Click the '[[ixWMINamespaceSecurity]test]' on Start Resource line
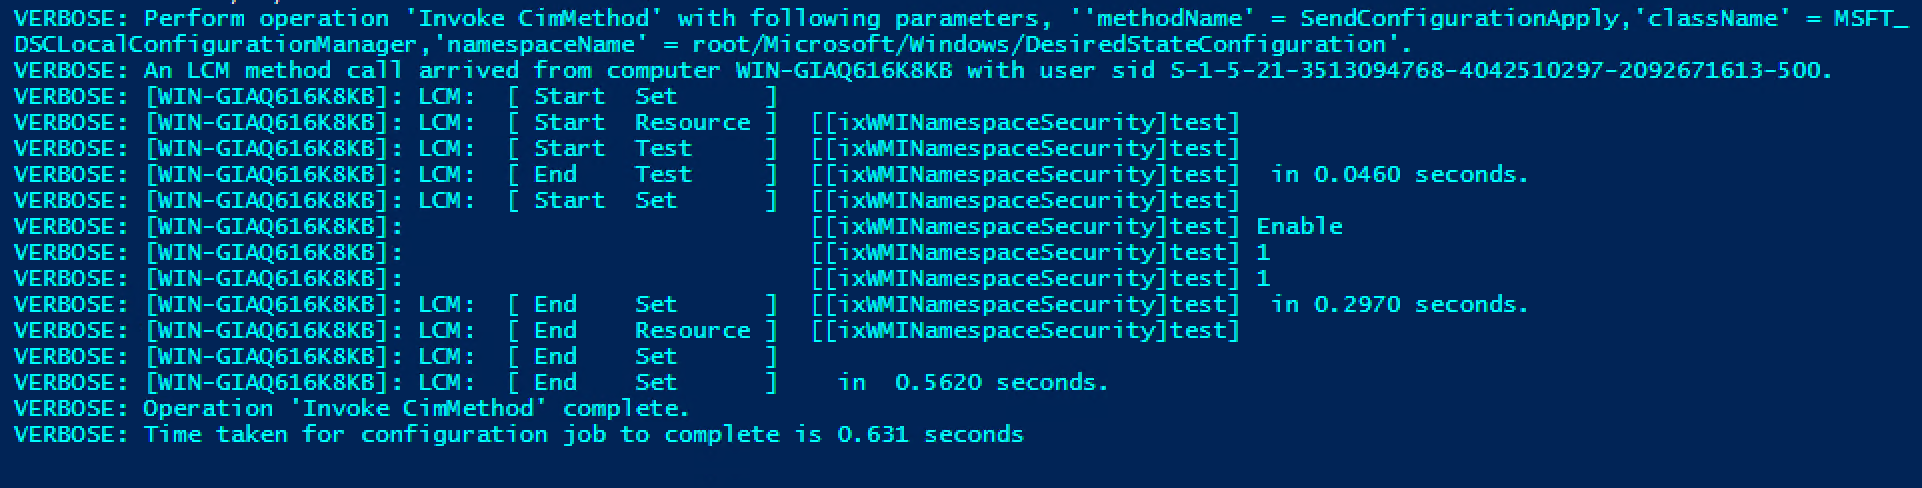 1025,122
